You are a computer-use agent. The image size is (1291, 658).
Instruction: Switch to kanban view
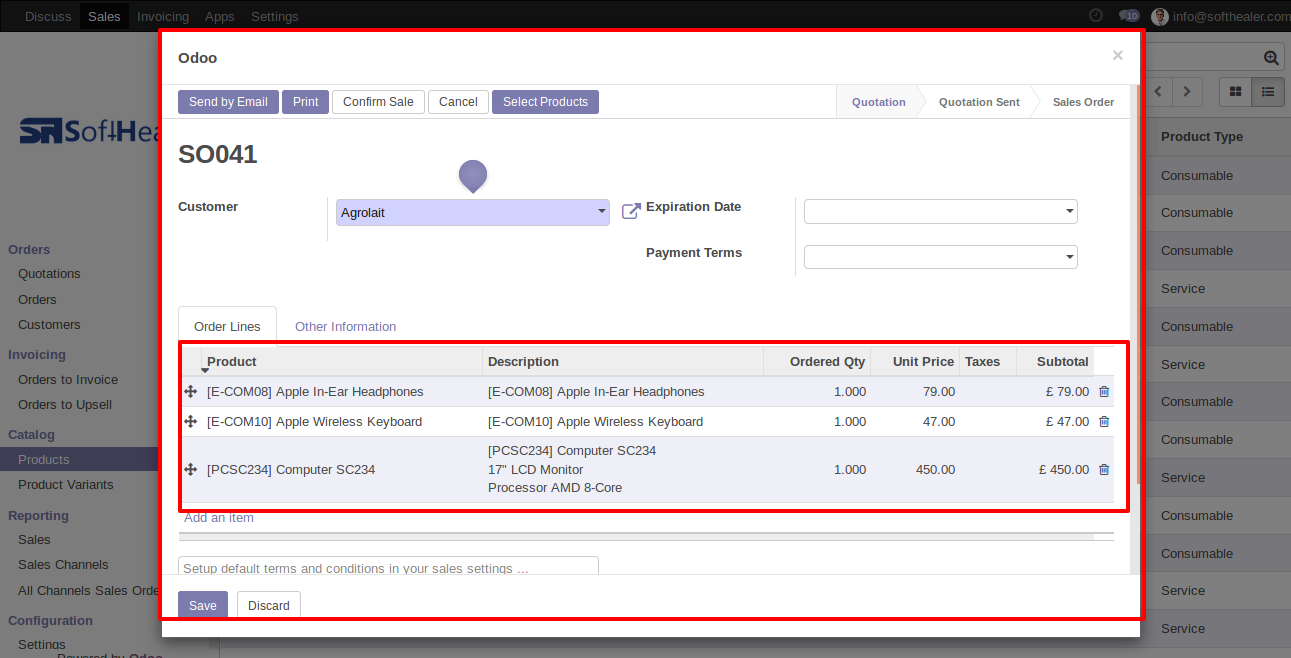1236,91
